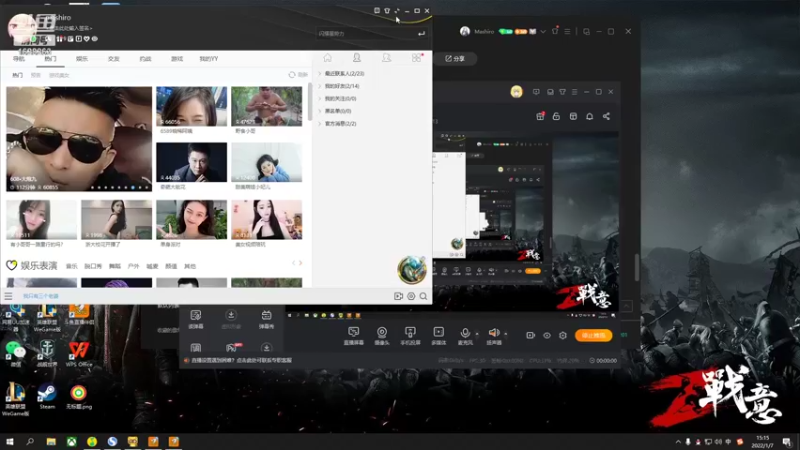
Task: Click the gift box icon with red dot
Action: (x=540, y=116)
